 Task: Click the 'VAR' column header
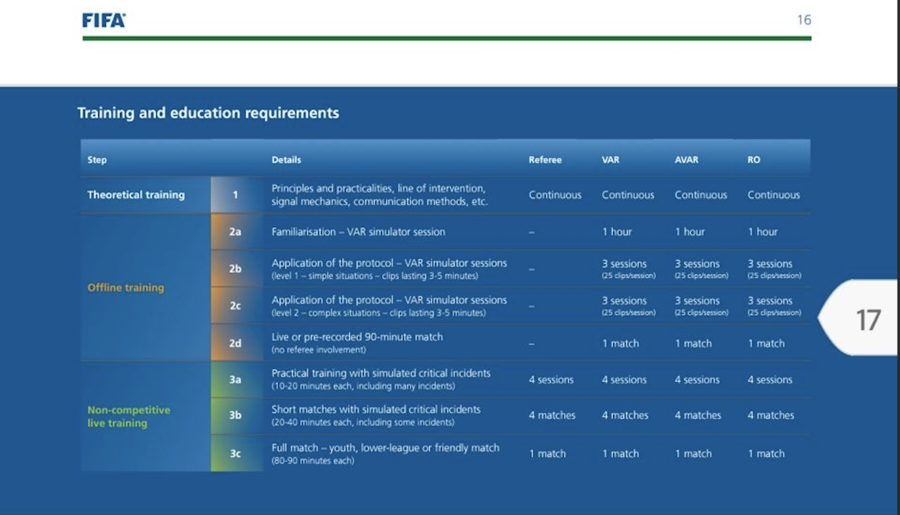pos(610,160)
